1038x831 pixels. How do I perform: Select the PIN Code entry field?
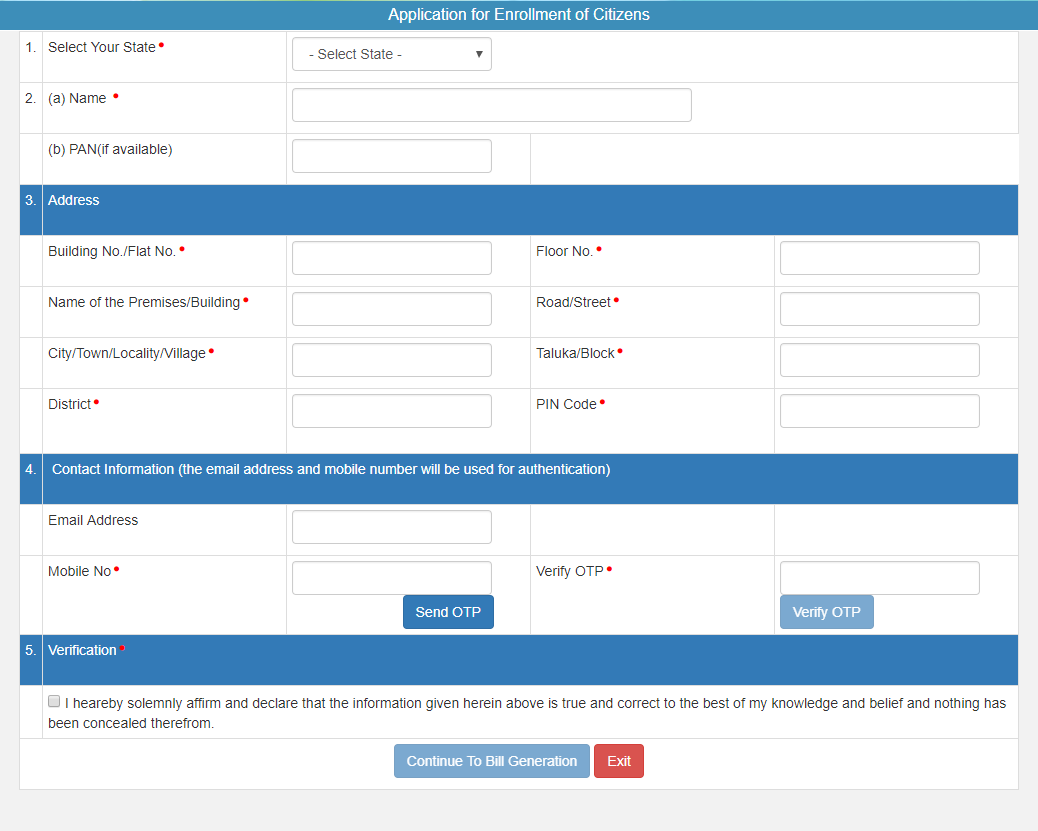pyautogui.click(x=879, y=410)
